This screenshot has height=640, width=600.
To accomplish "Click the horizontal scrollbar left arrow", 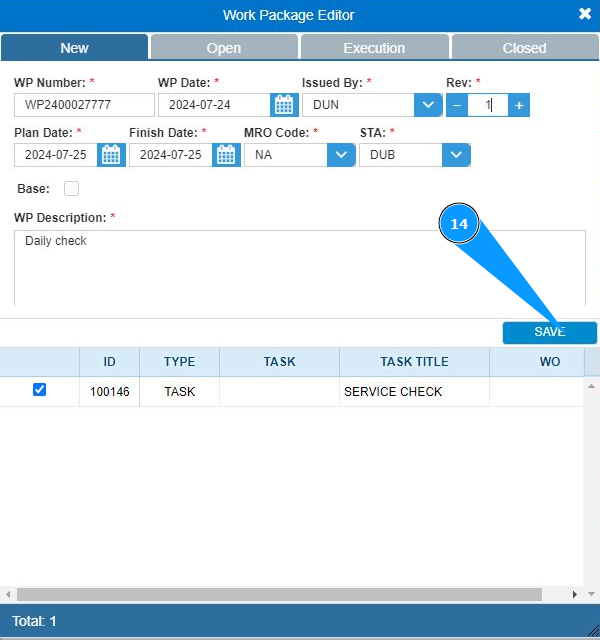I will [x=8, y=594].
